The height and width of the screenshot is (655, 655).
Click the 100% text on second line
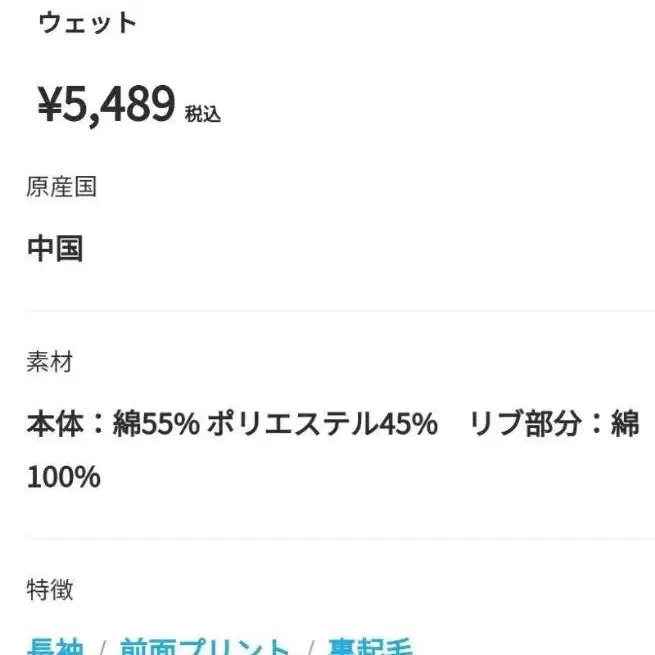(63, 476)
